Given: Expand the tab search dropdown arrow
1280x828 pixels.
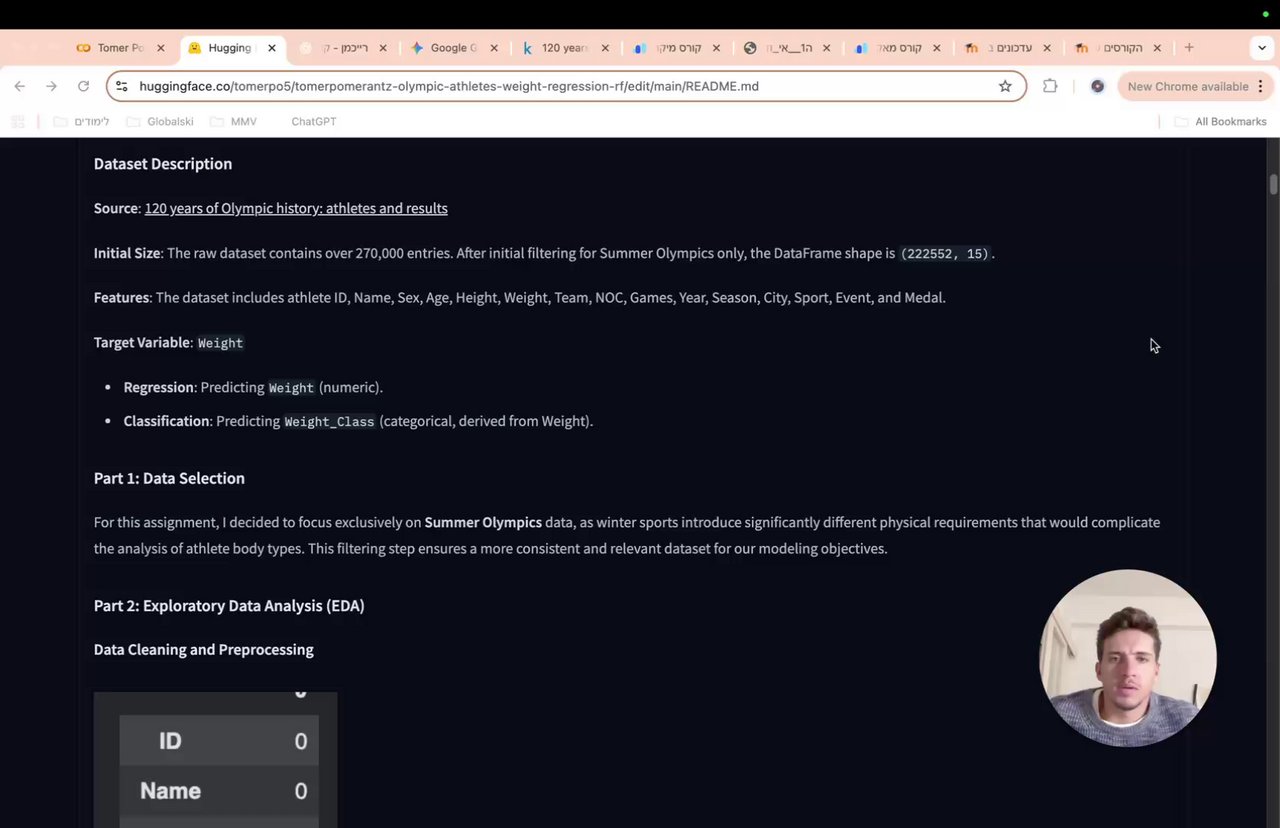Looking at the screenshot, I should pyautogui.click(x=1262, y=47).
